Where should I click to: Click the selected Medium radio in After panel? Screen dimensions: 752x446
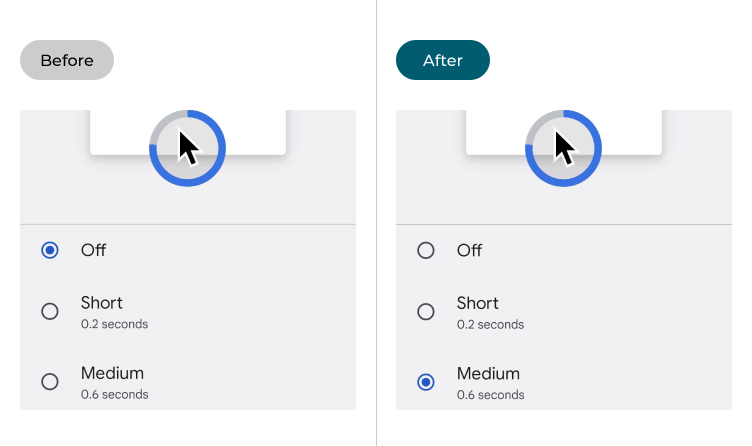[x=426, y=382]
